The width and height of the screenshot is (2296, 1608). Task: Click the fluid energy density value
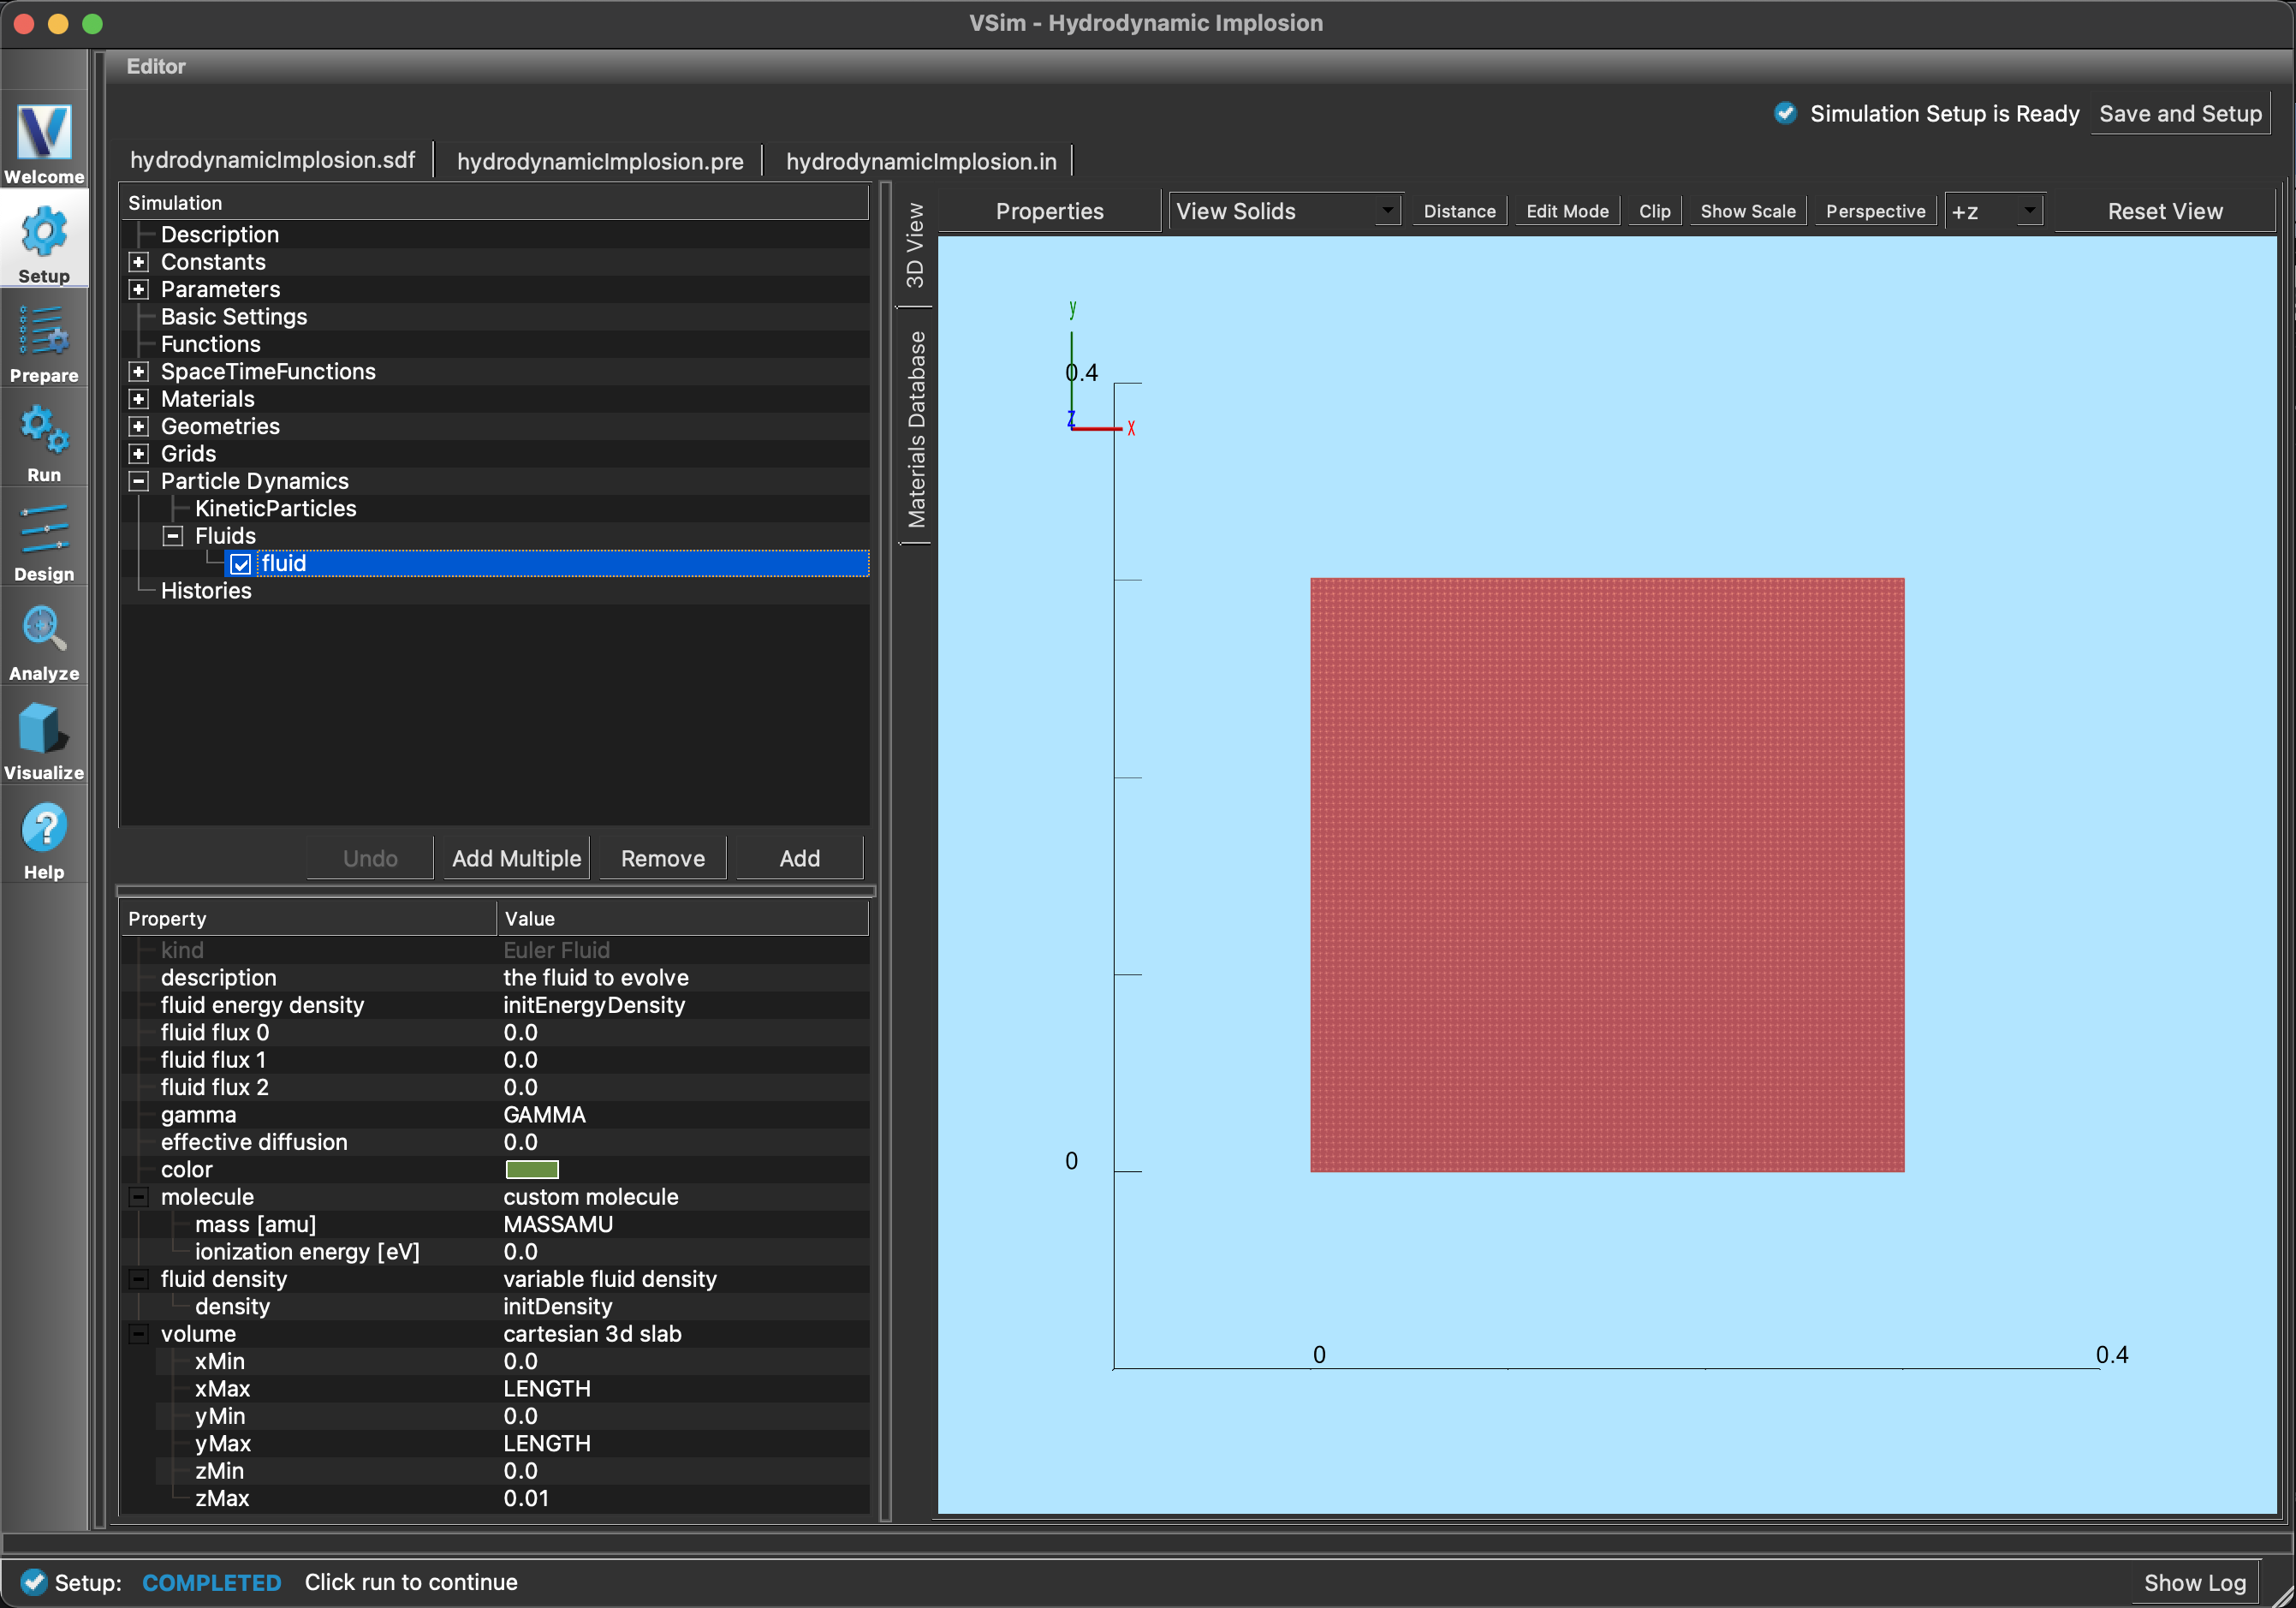(x=594, y=1005)
